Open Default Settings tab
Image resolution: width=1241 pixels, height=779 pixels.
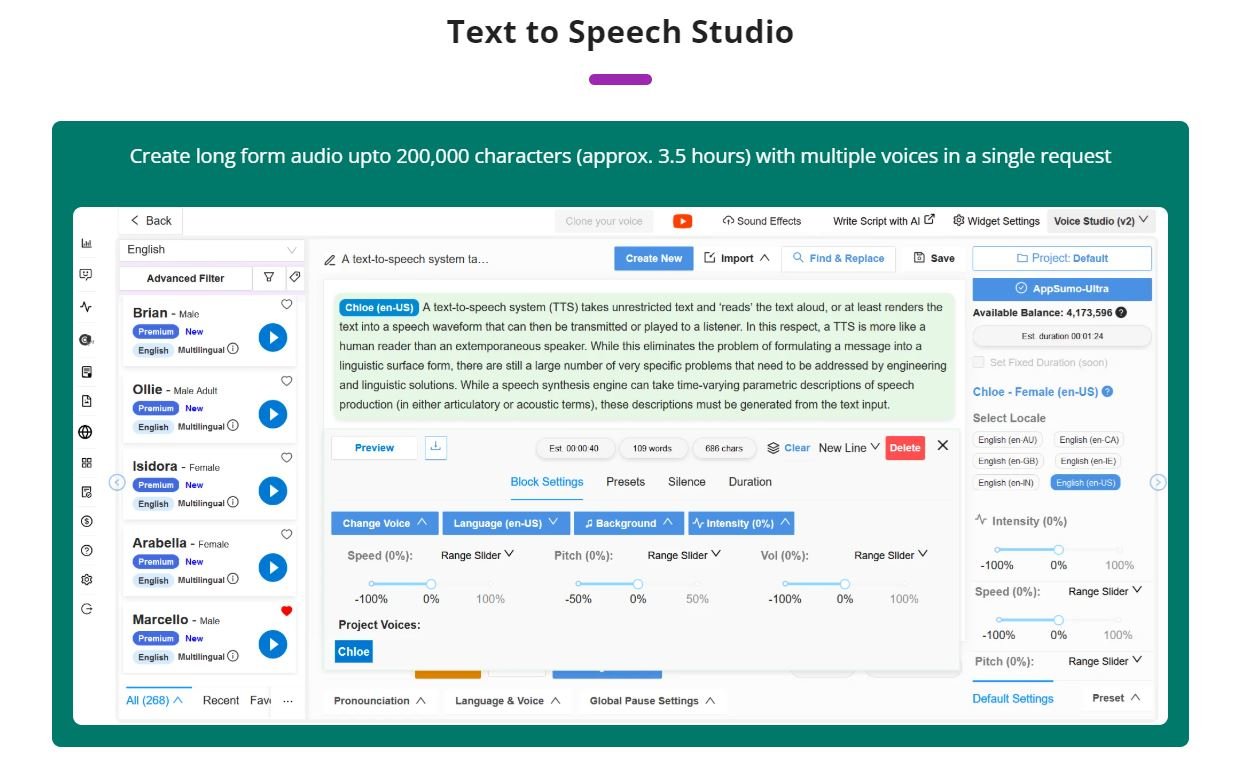pos(1013,699)
